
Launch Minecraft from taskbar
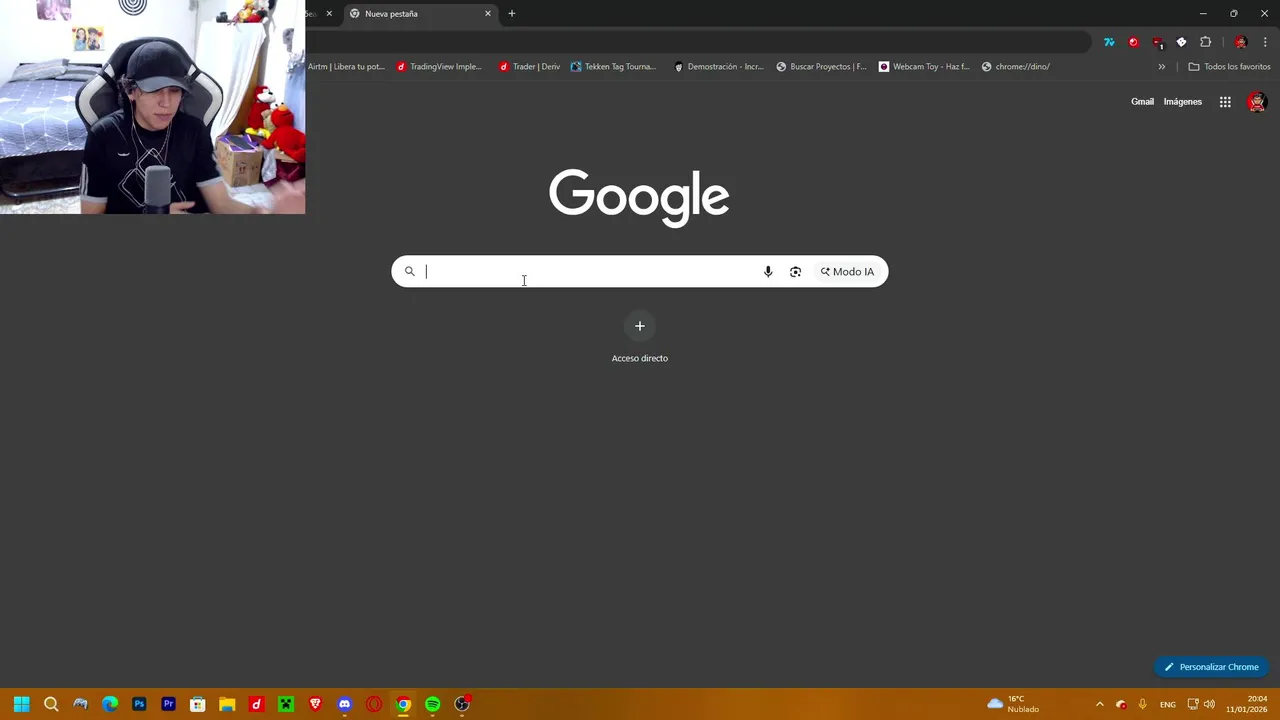click(x=286, y=704)
